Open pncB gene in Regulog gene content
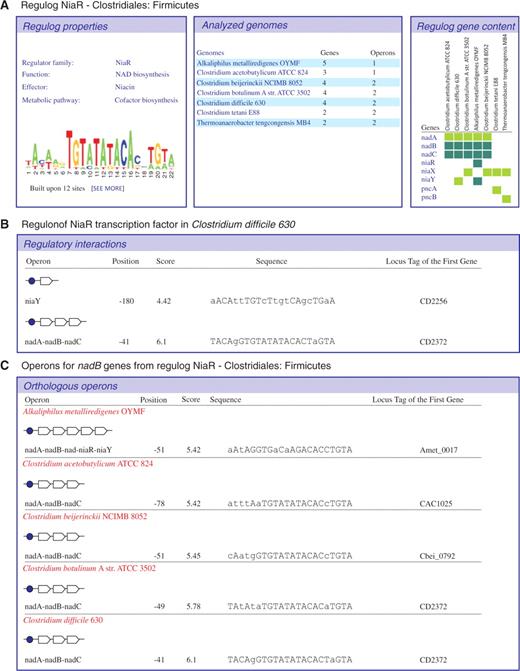Viewport: 520px width, 671px height. (429, 197)
